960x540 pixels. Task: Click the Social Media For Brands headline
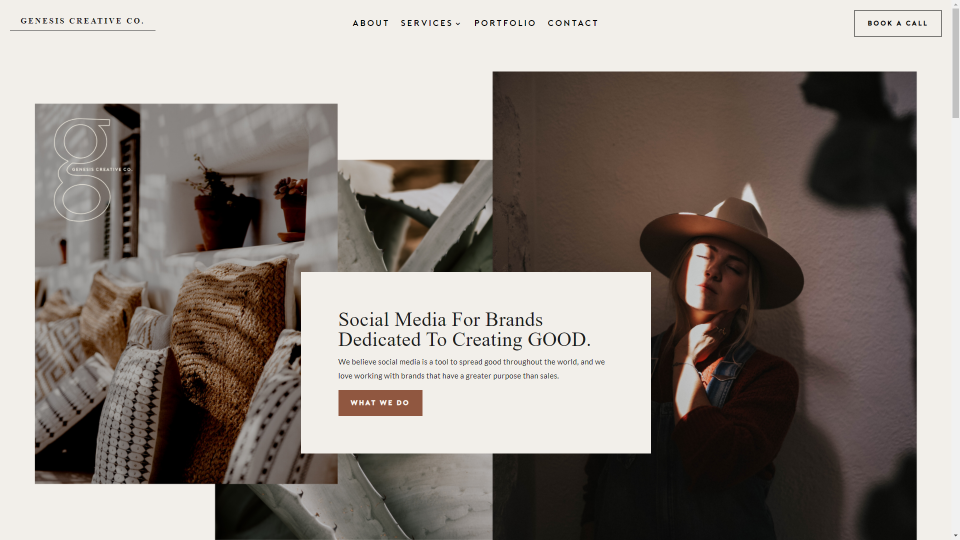[x=464, y=329]
